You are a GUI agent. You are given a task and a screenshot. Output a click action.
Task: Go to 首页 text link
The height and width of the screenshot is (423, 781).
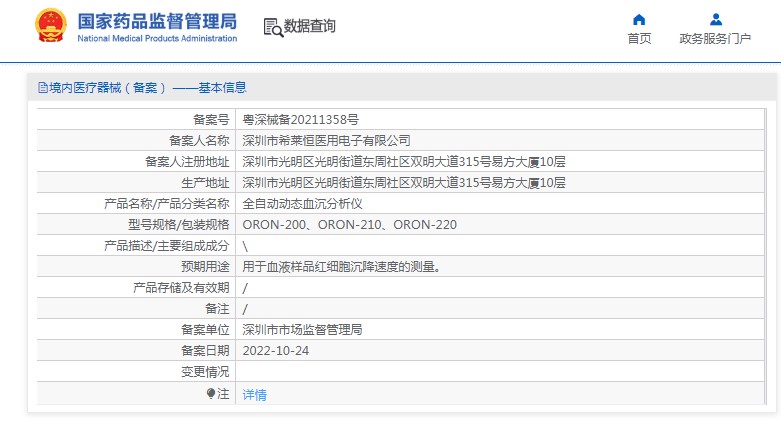tap(639, 38)
